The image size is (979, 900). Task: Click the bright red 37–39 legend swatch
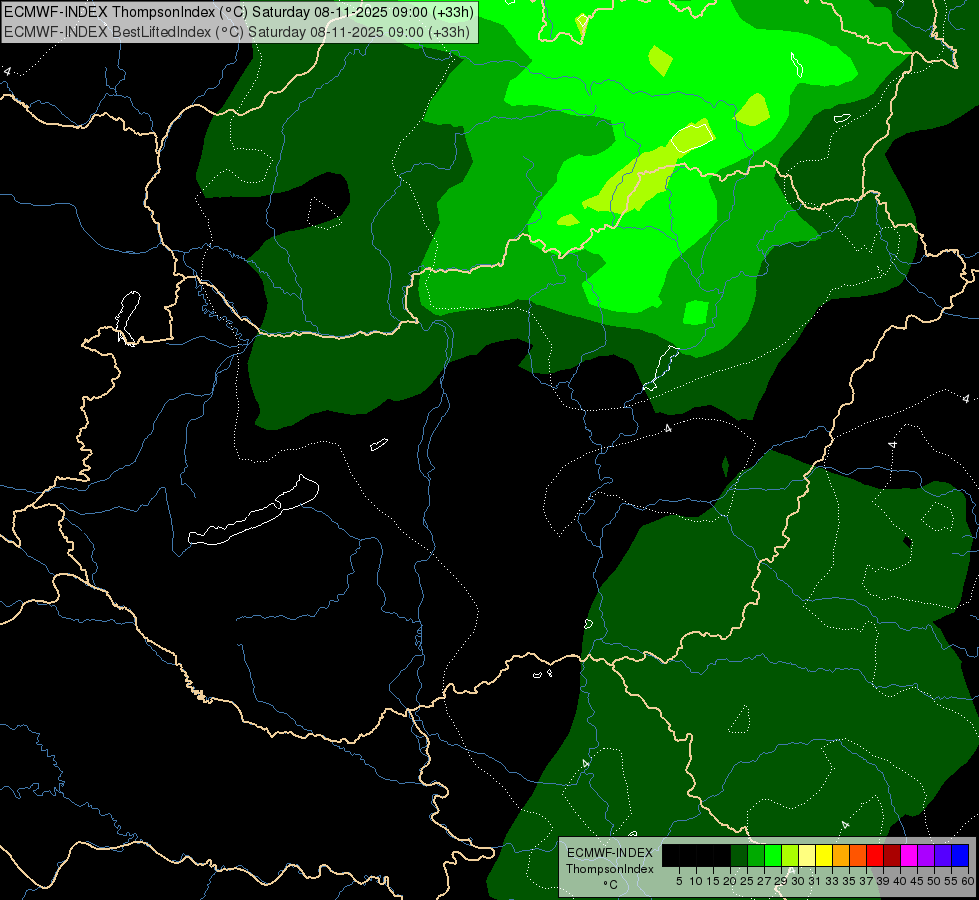(x=875, y=855)
